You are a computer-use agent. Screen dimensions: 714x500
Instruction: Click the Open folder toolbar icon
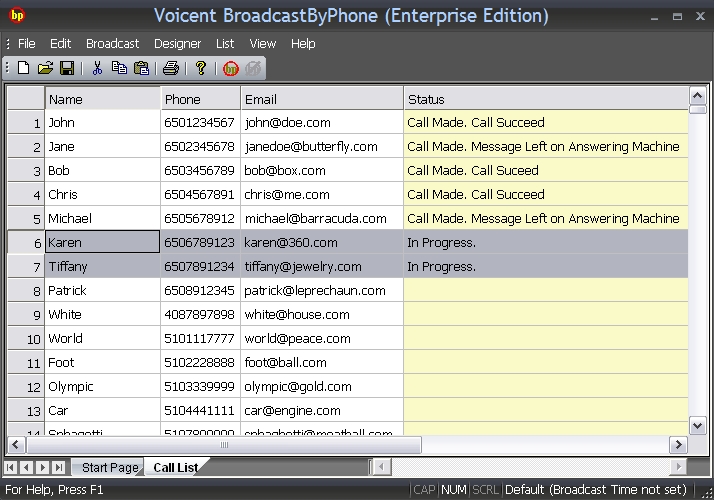click(45, 68)
